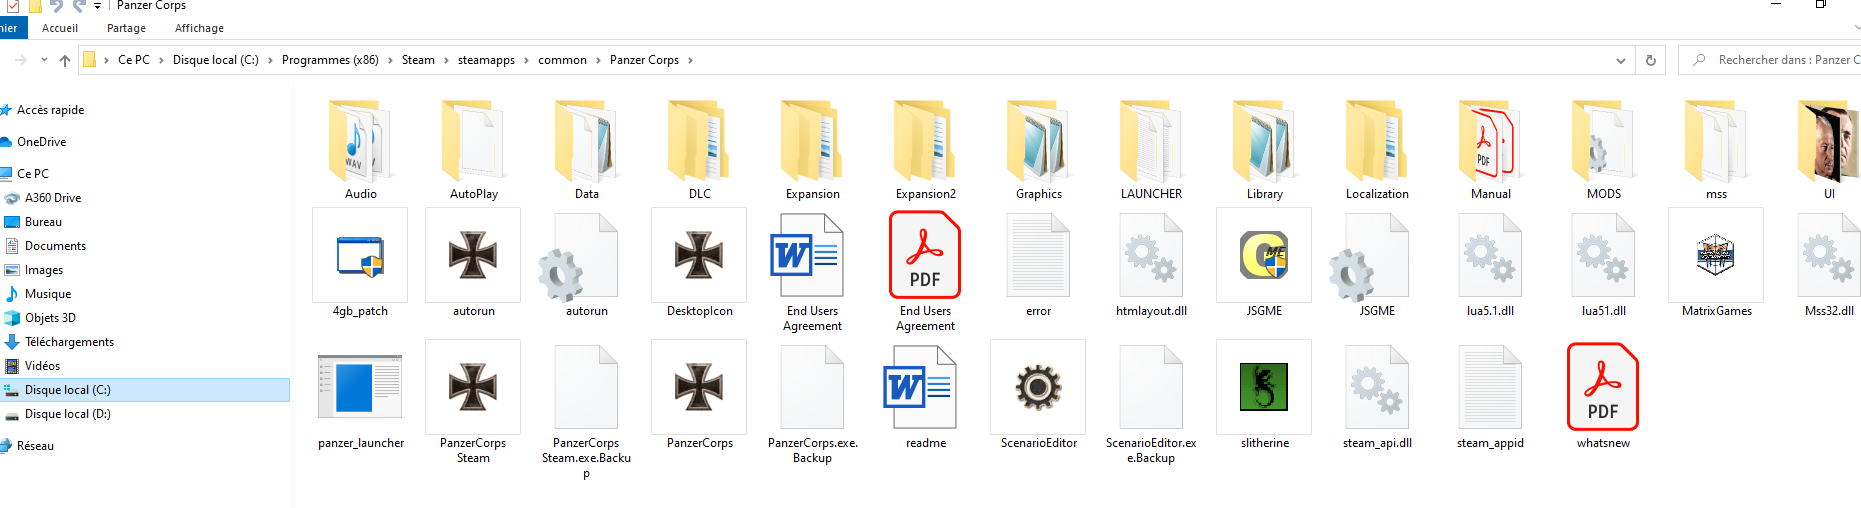Open the Data folder
Image resolution: width=1861 pixels, height=508 pixels.
[586, 150]
